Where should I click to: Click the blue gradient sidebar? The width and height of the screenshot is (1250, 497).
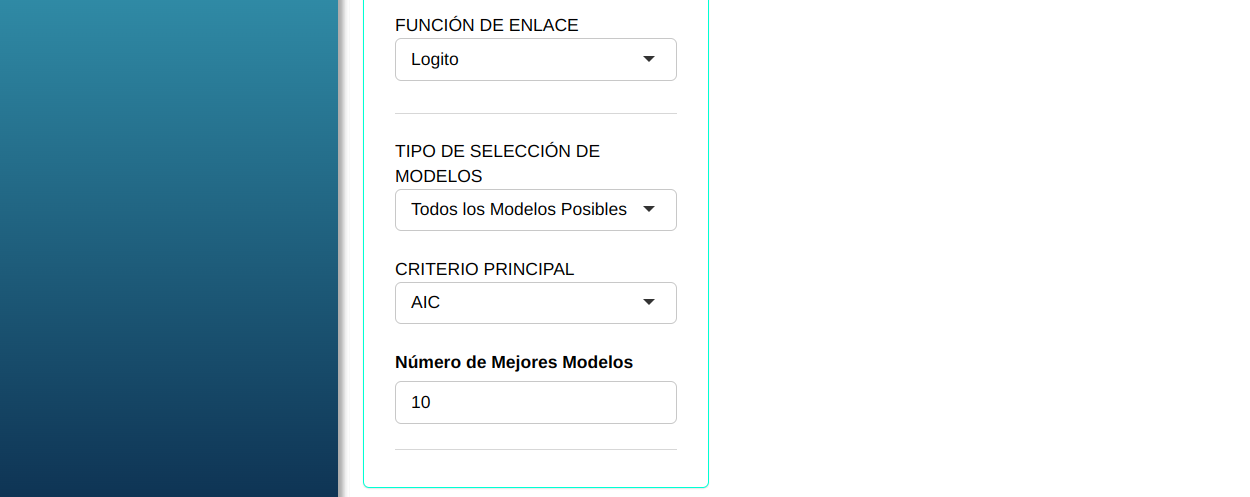tap(168, 248)
